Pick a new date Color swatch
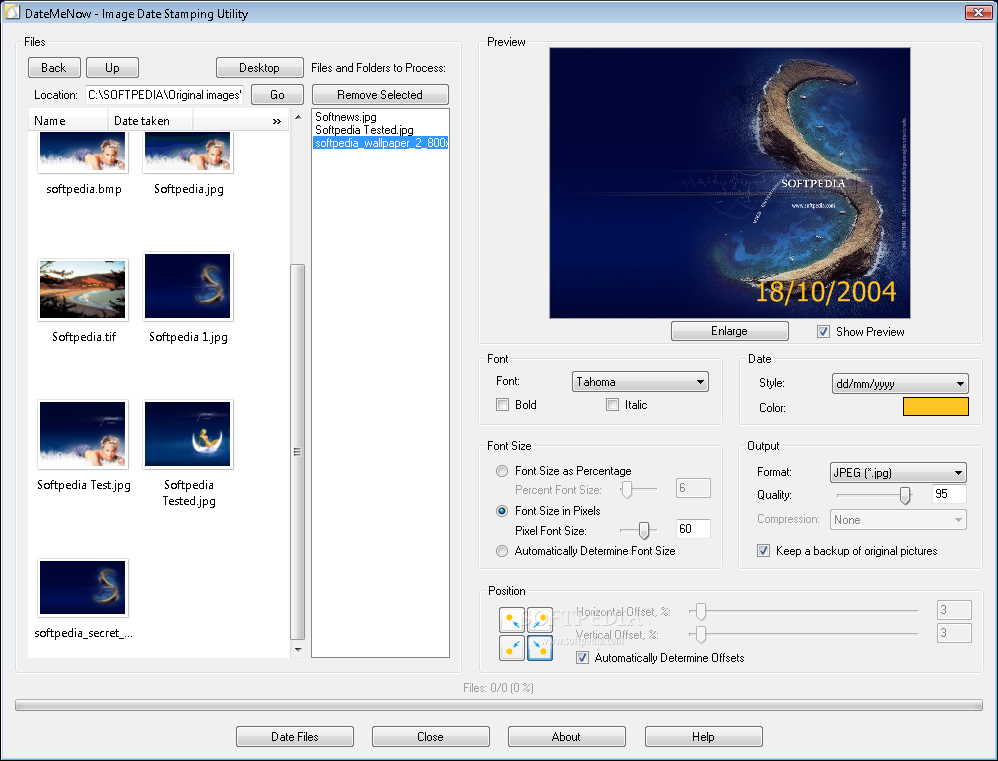Viewport: 998px width, 761px height. pyautogui.click(x=936, y=407)
